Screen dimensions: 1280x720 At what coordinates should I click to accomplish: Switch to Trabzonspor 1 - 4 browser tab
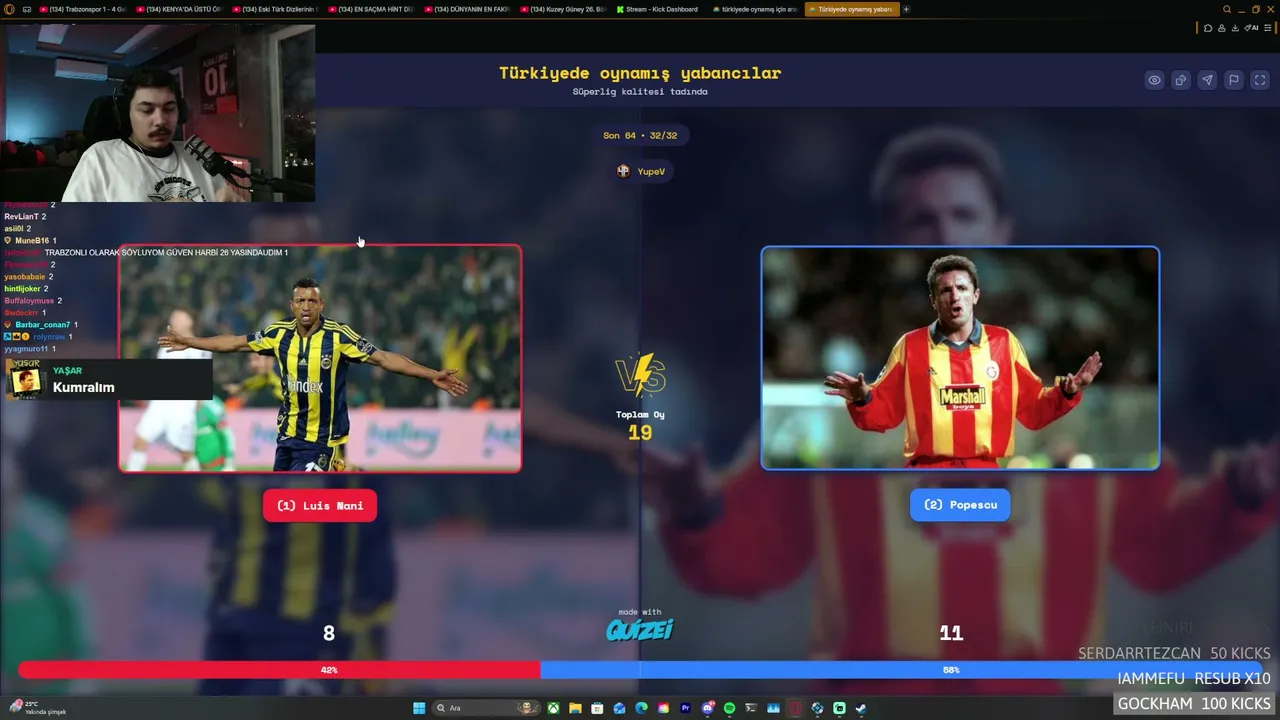coord(83,9)
